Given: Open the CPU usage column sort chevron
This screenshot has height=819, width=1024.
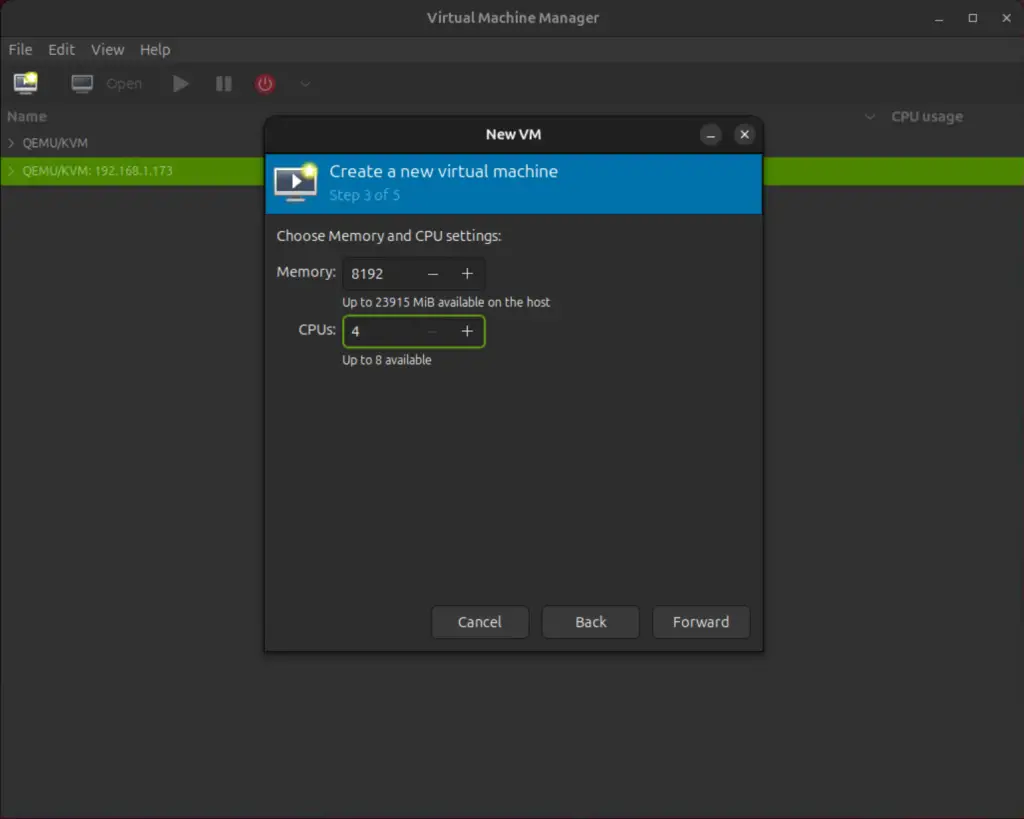Looking at the screenshot, I should (869, 117).
